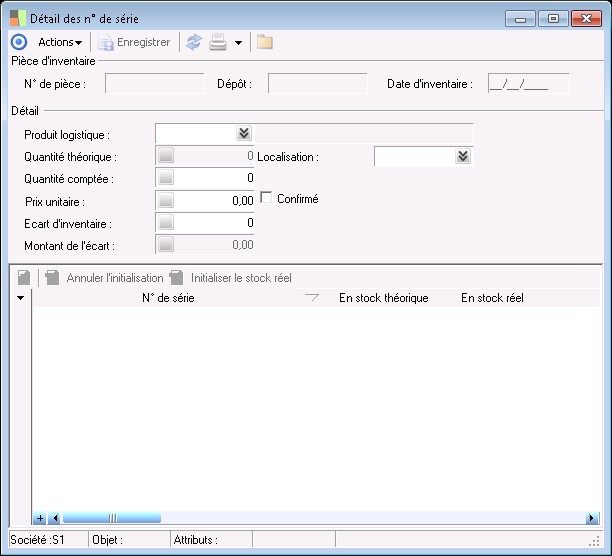Click the plus button at grid bottom
Image resolution: width=612 pixels, height=556 pixels.
point(40,518)
